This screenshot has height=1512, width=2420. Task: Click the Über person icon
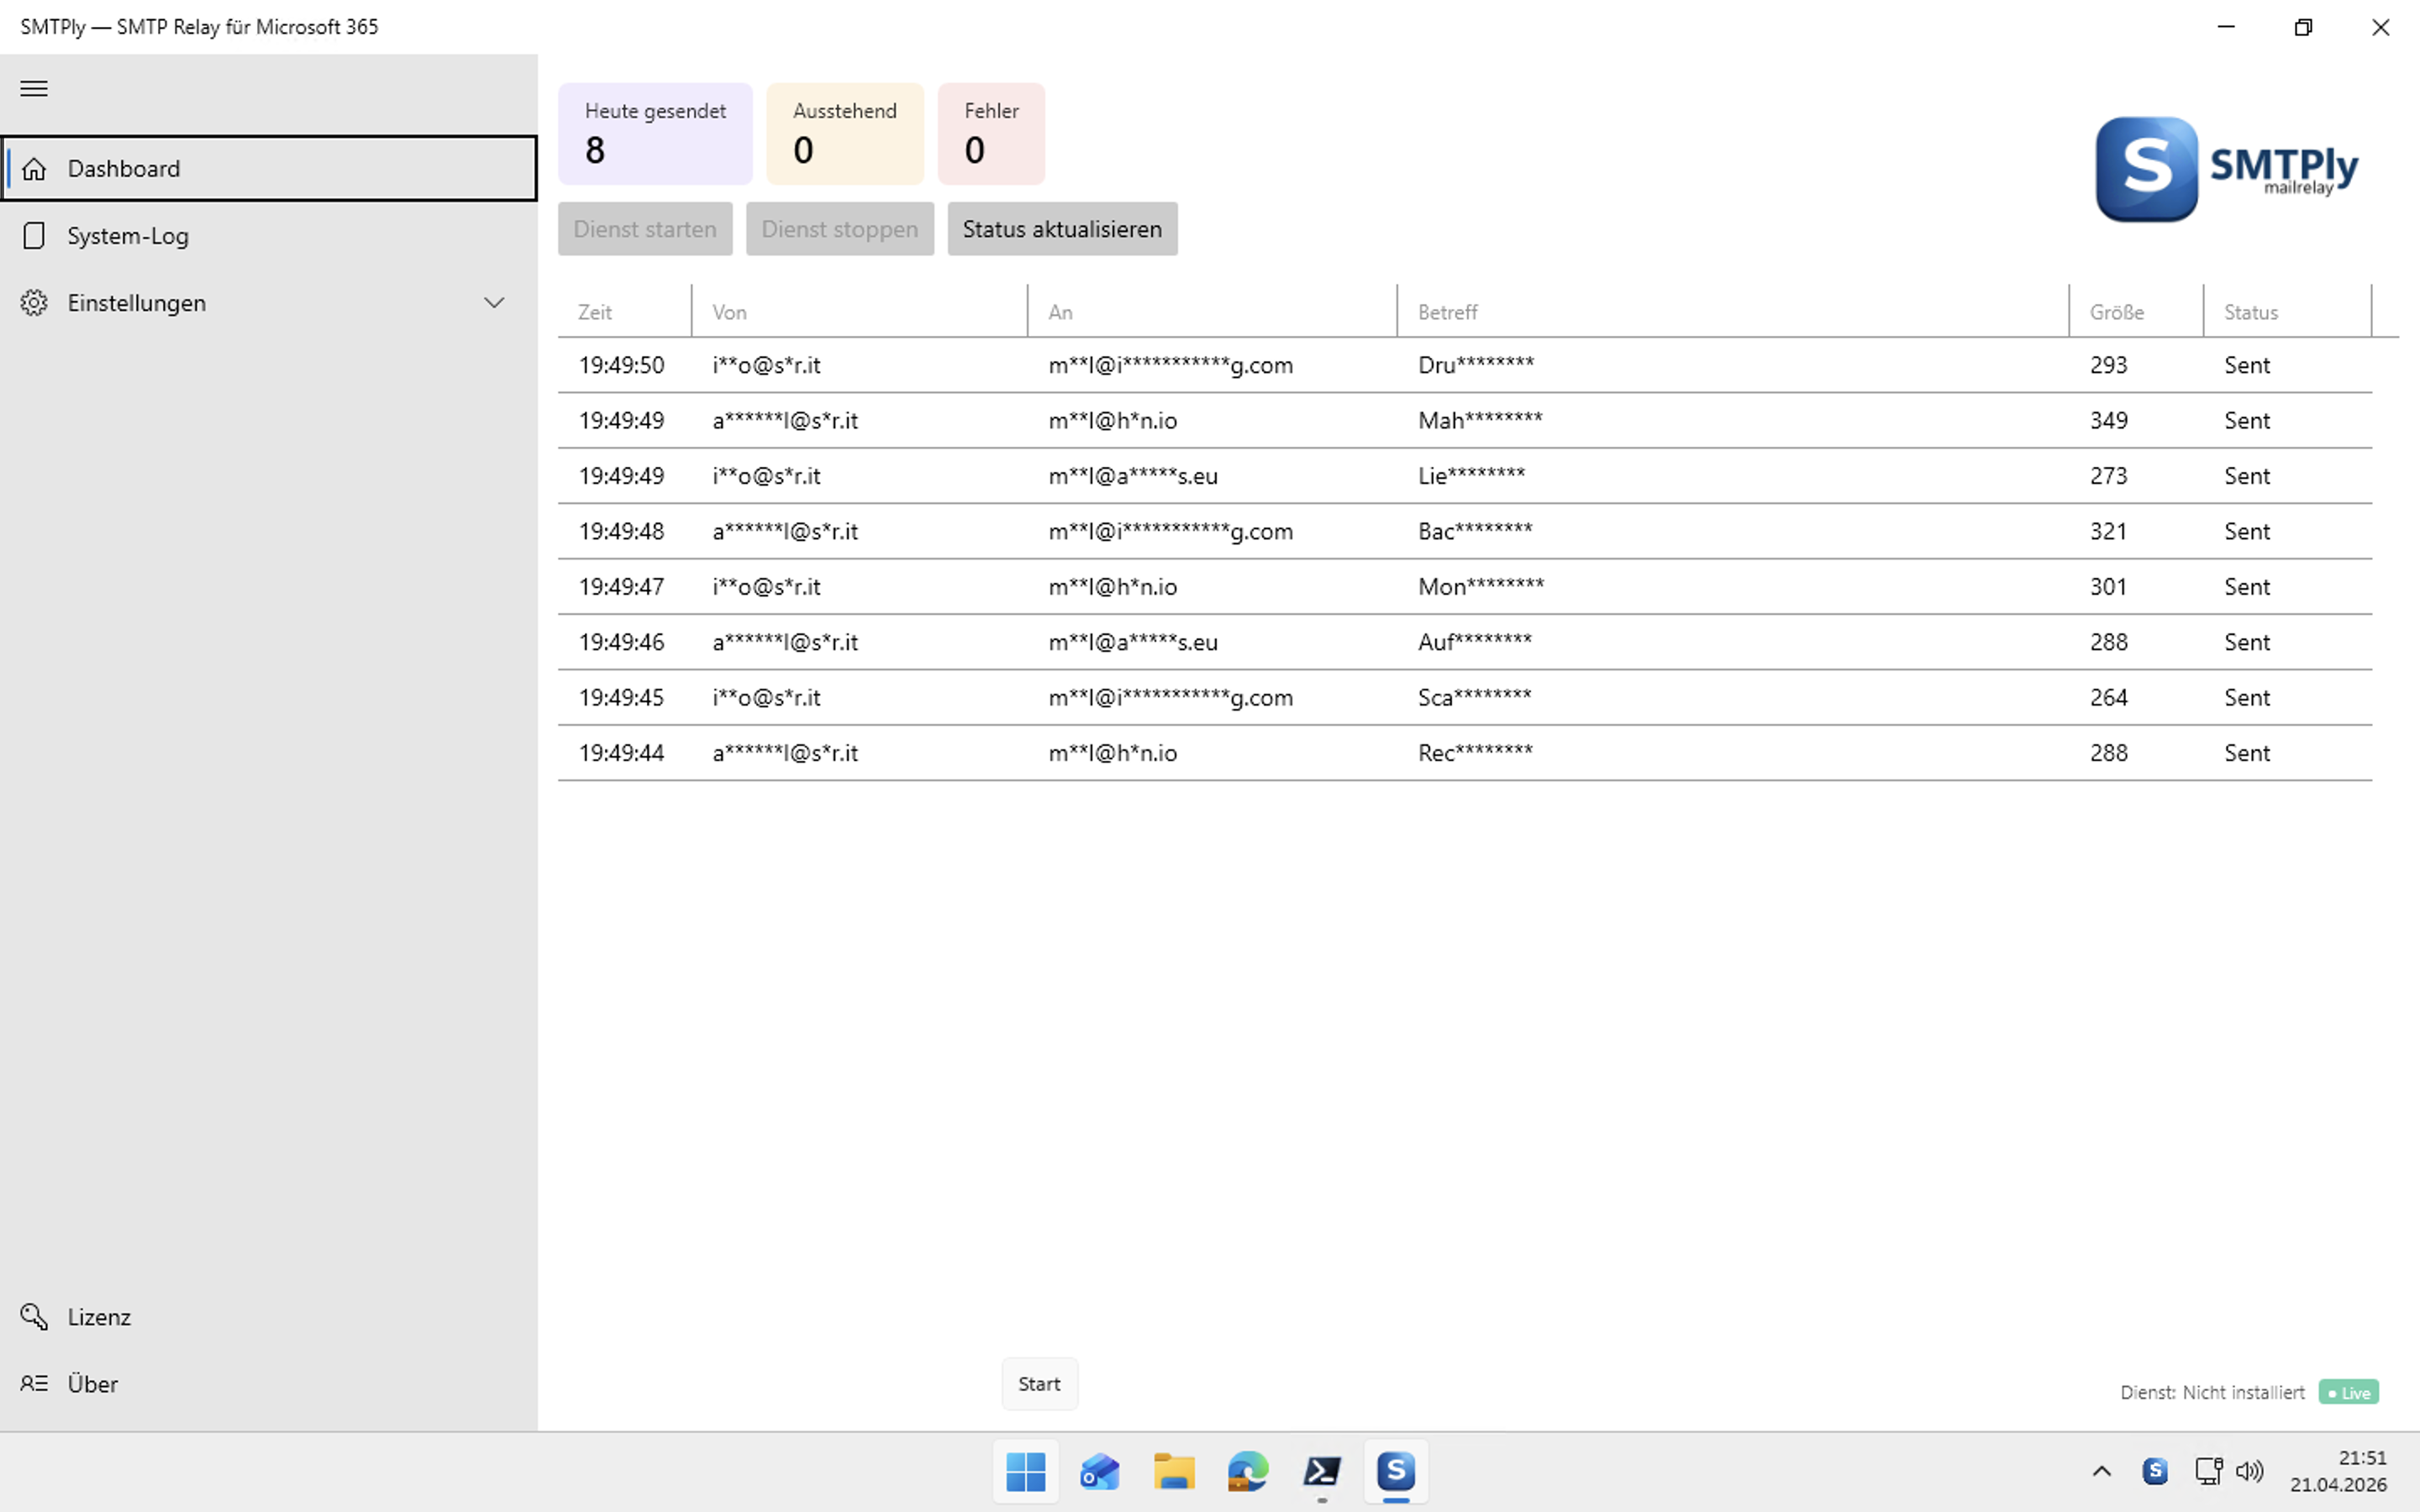(34, 1383)
